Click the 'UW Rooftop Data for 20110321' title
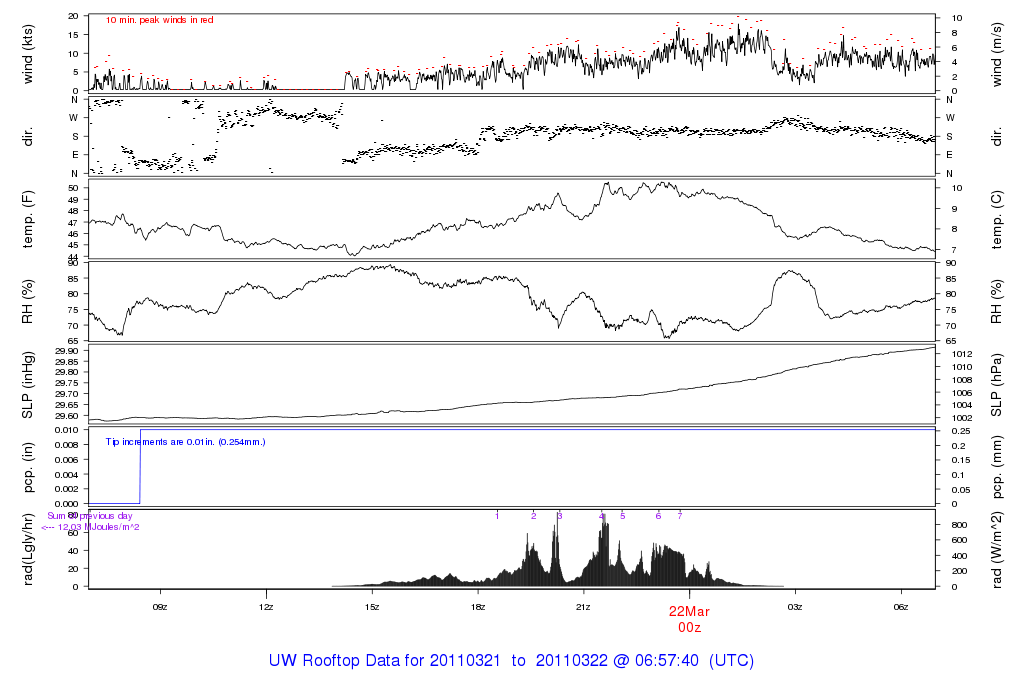 (385, 661)
